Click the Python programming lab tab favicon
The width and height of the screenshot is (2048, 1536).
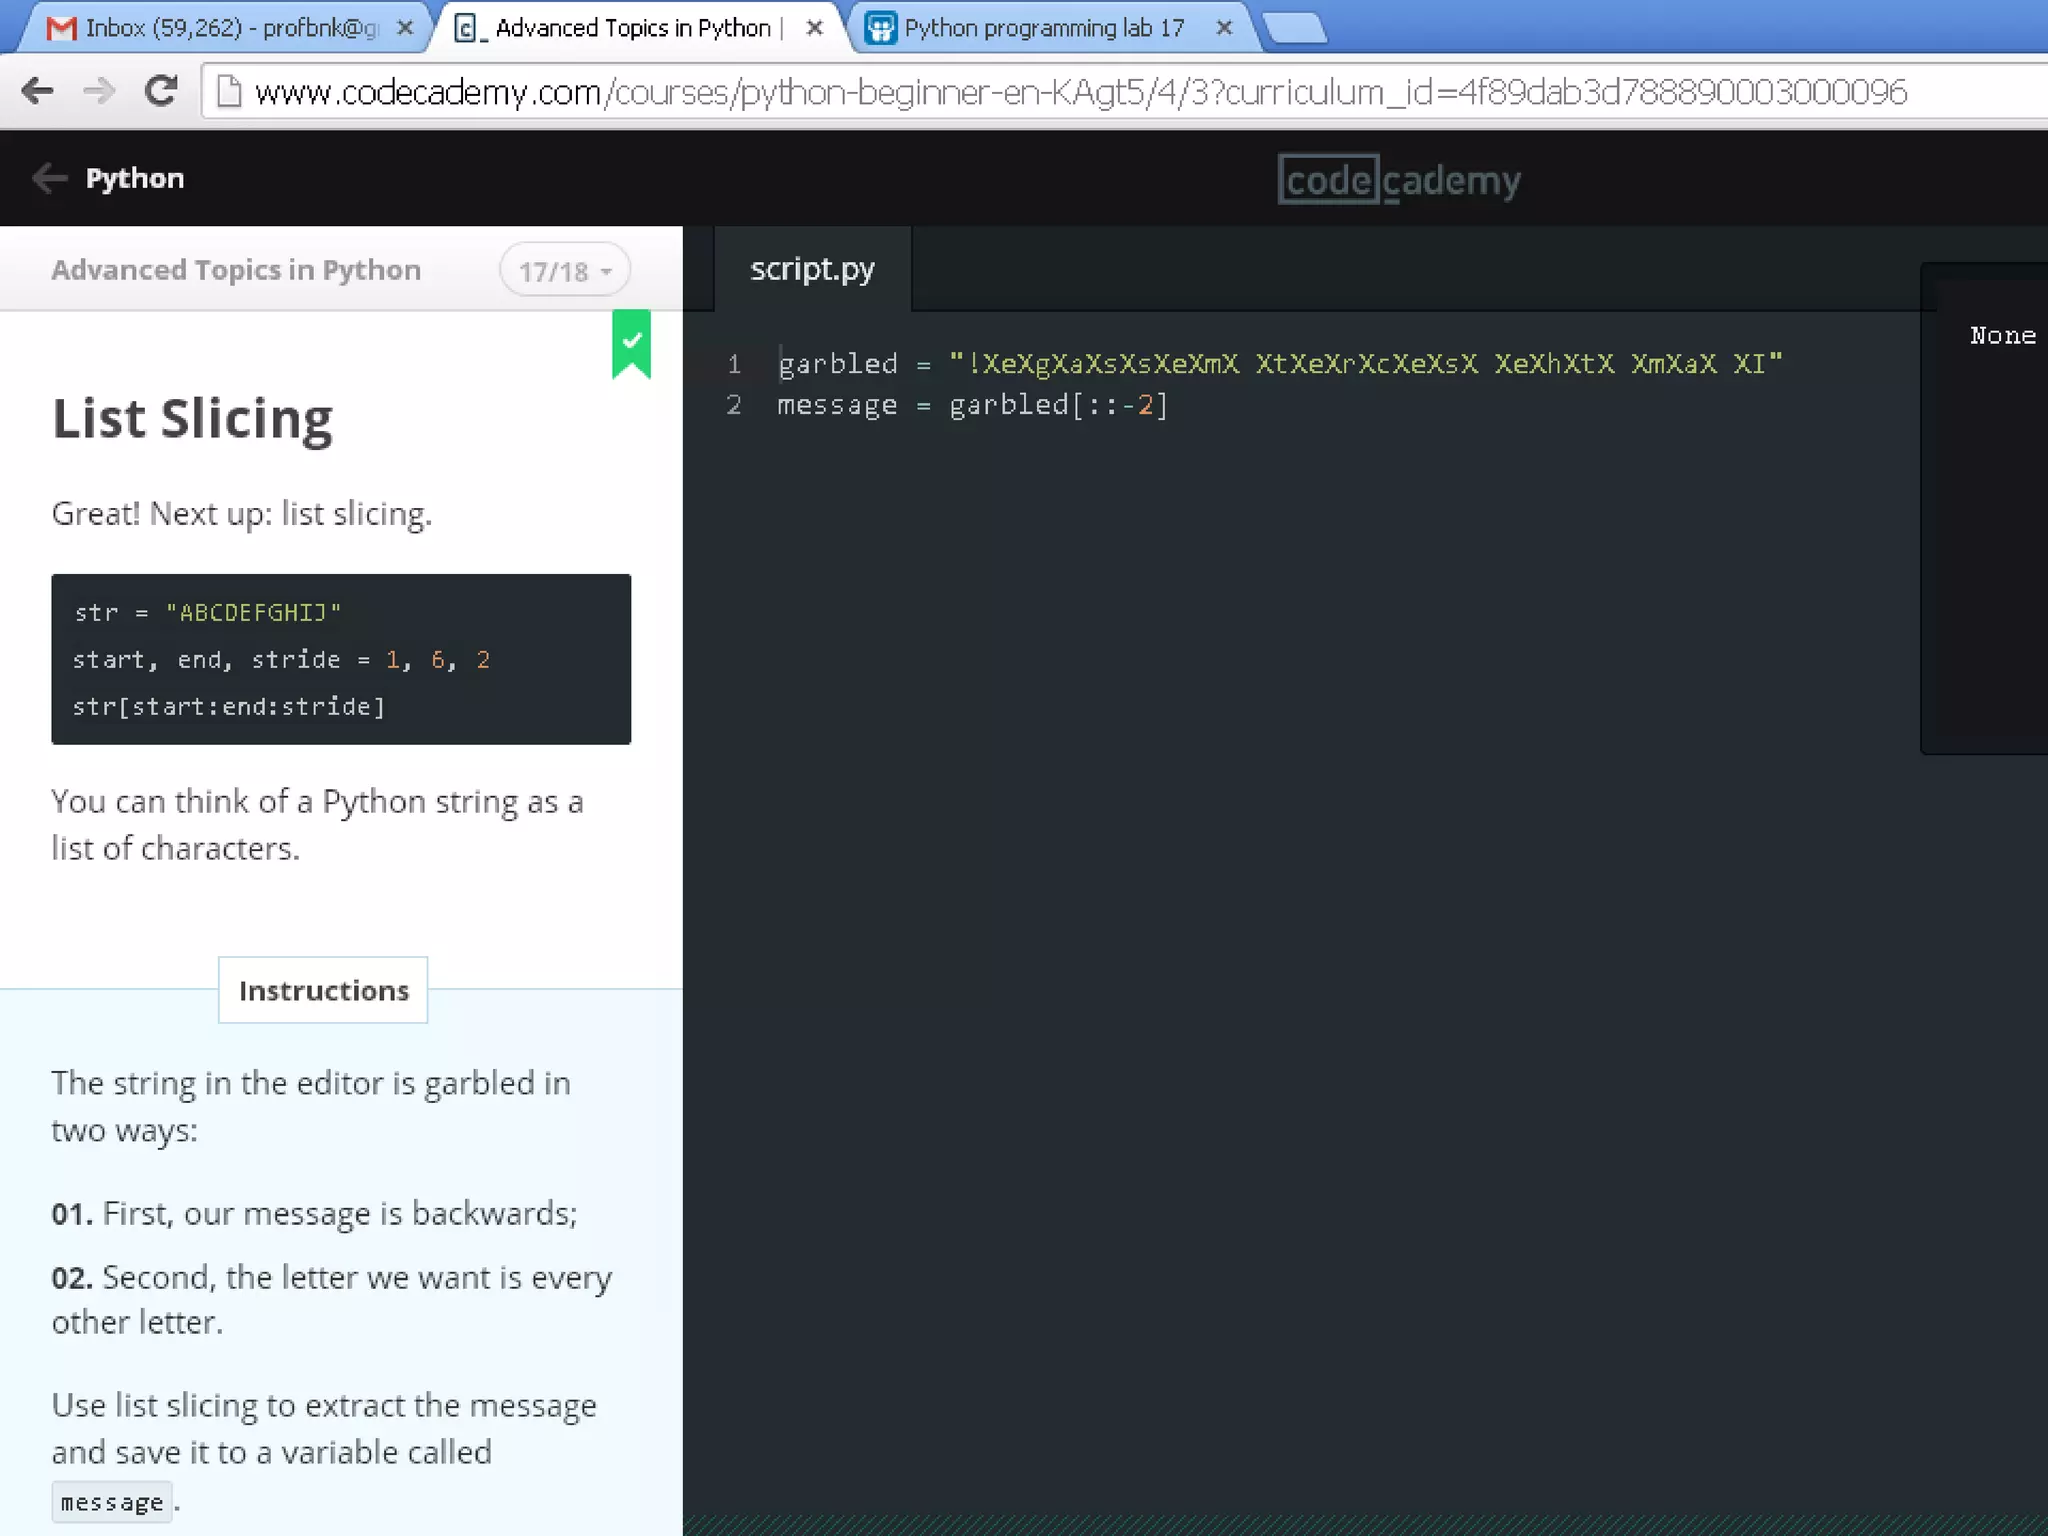click(880, 28)
